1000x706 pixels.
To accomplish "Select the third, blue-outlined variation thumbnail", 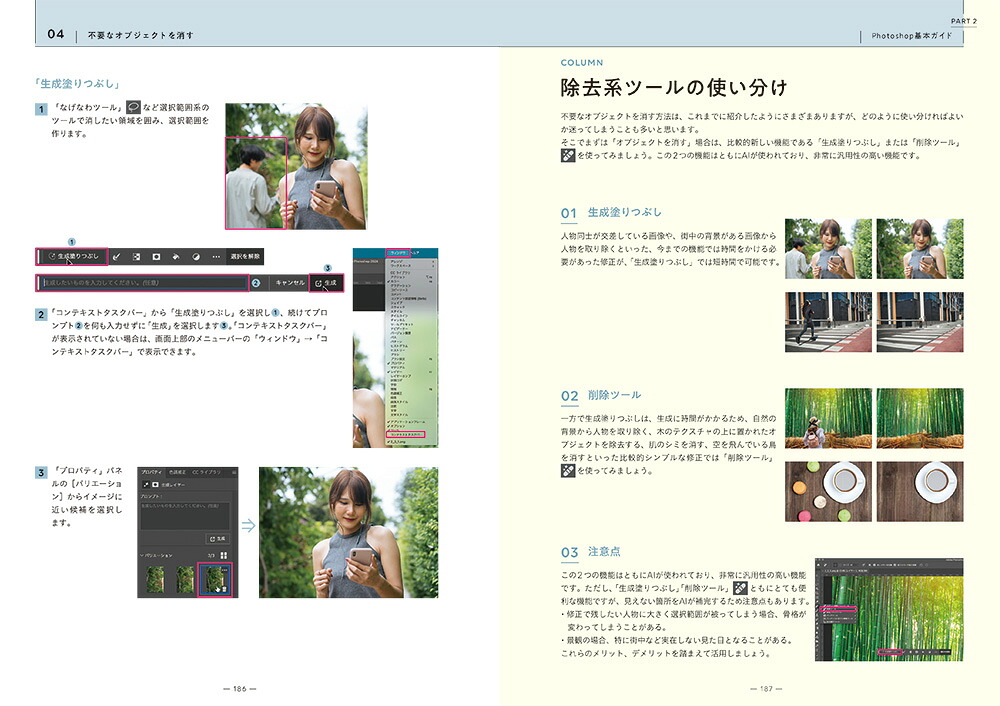I will pyautogui.click(x=215, y=580).
